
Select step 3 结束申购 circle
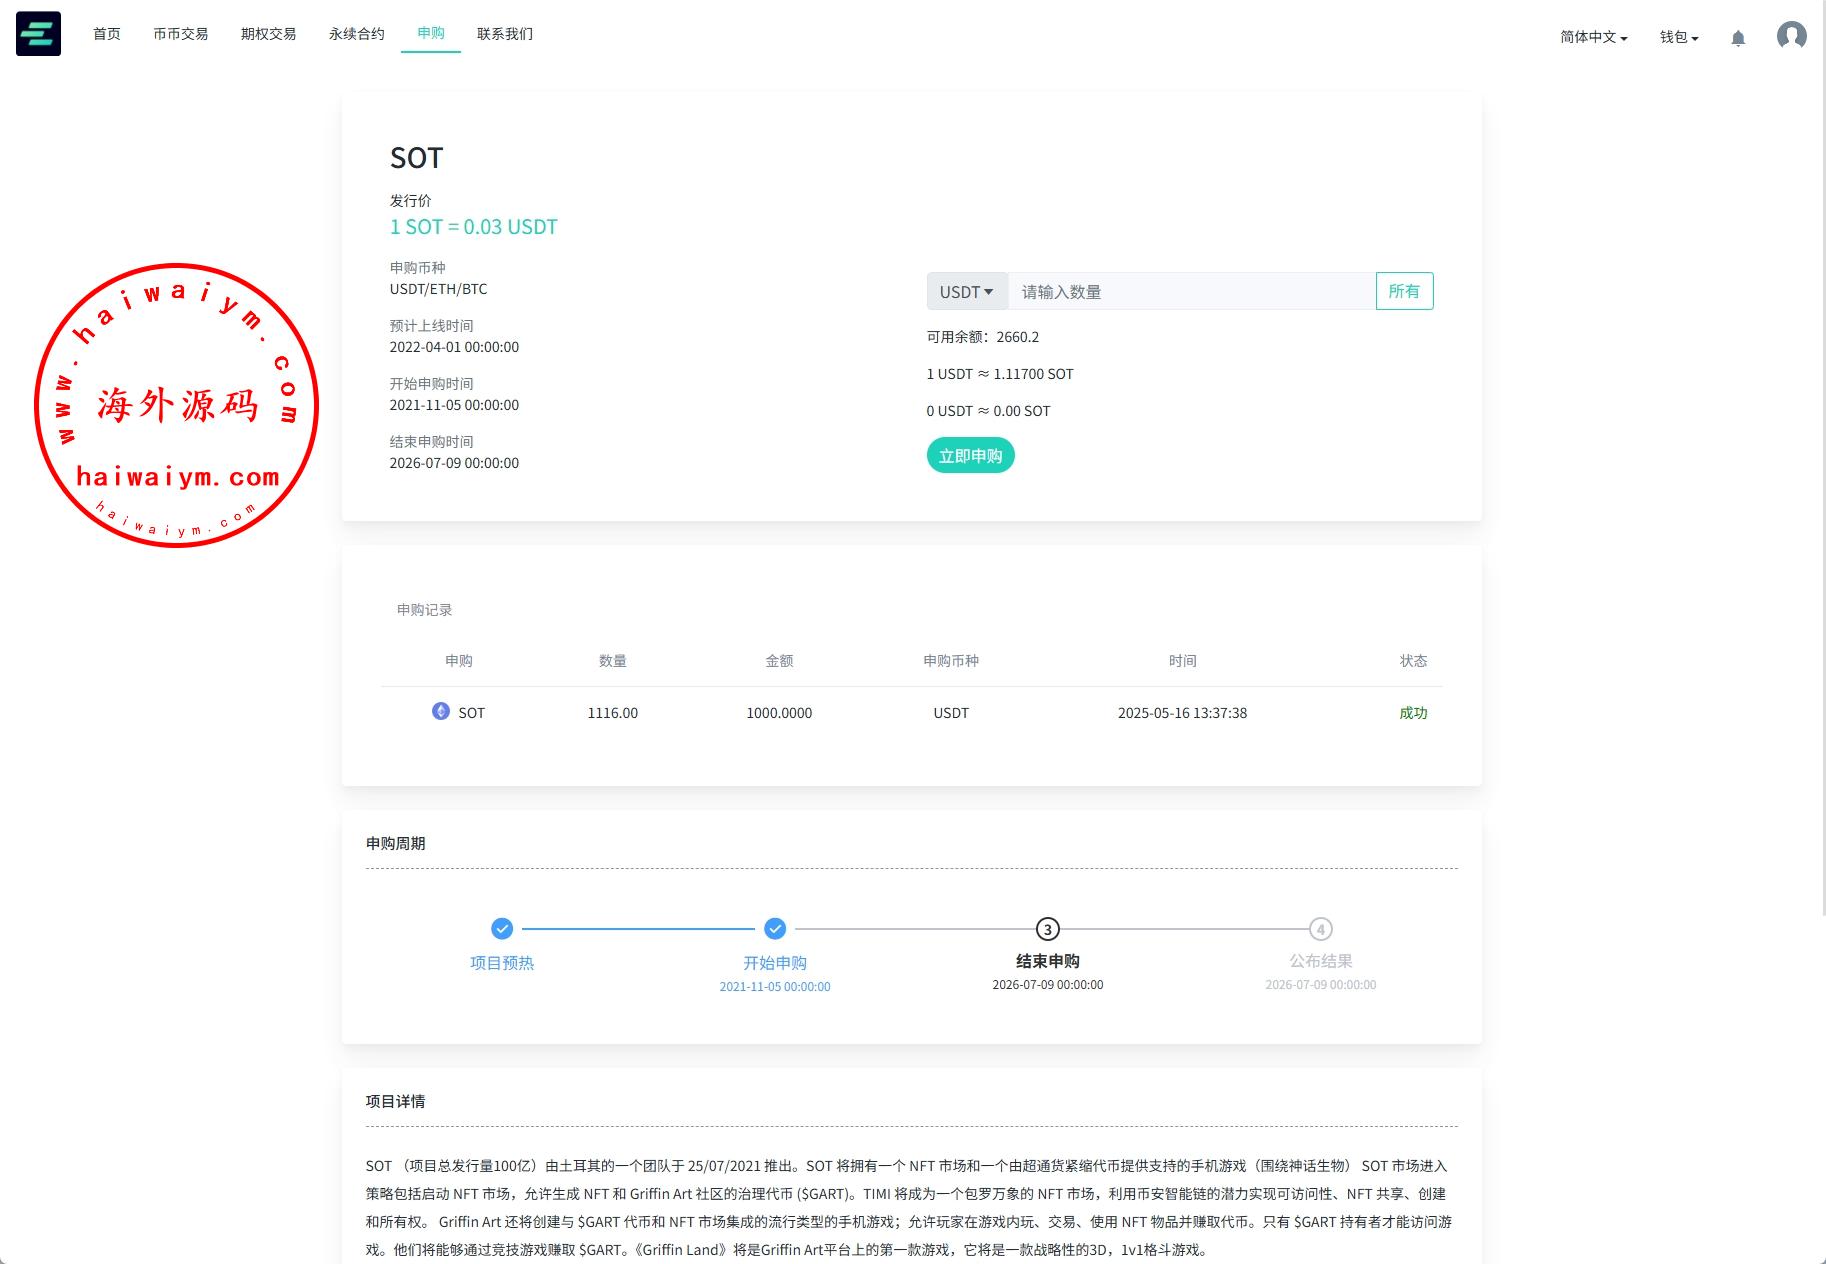coord(1047,929)
